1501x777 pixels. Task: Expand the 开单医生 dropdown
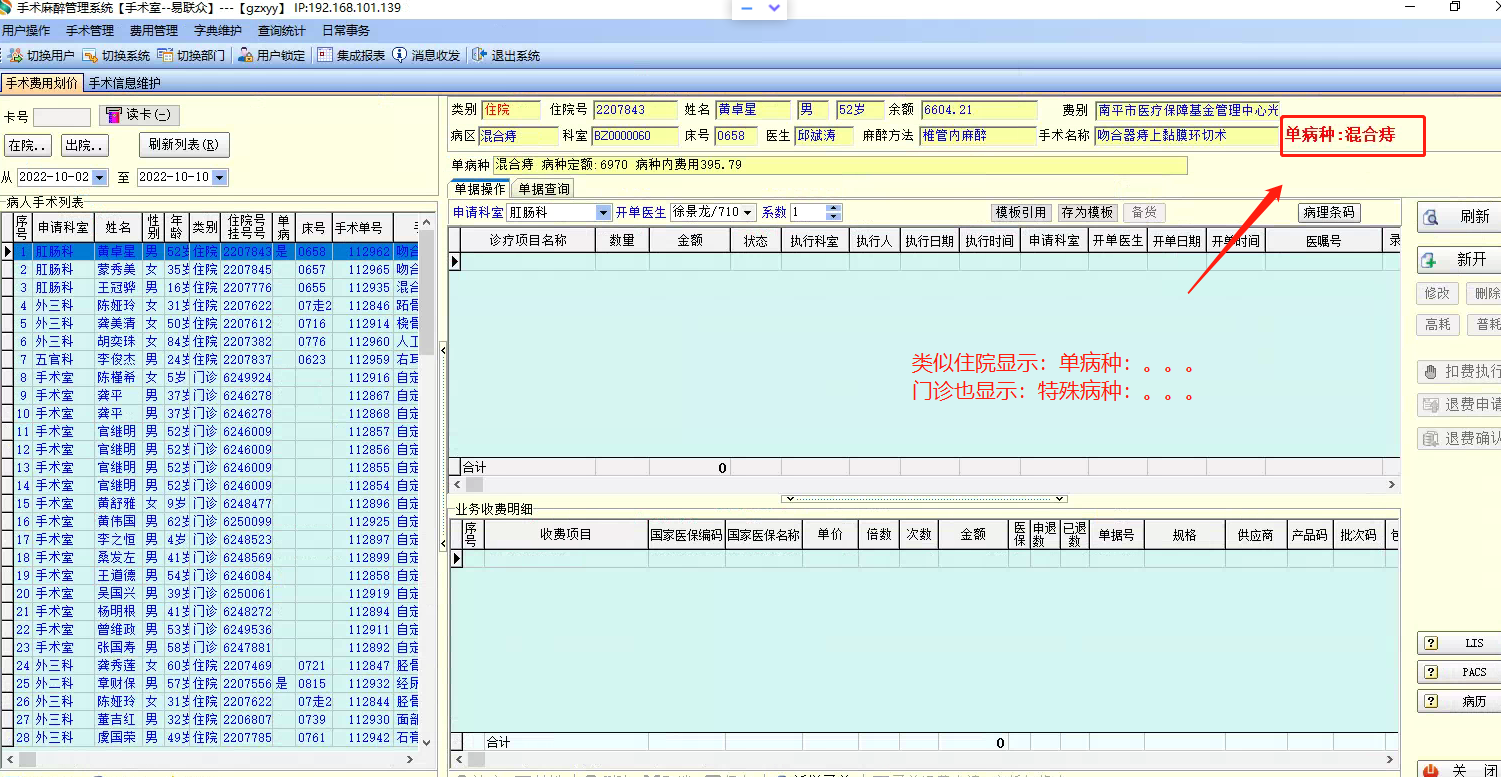[x=748, y=212]
